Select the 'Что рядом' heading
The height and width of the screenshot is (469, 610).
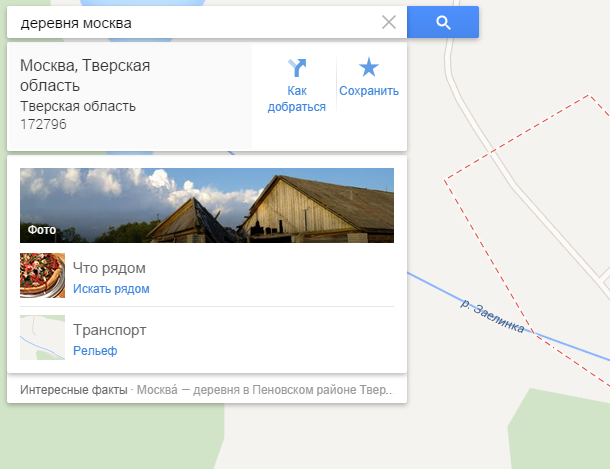point(109,268)
